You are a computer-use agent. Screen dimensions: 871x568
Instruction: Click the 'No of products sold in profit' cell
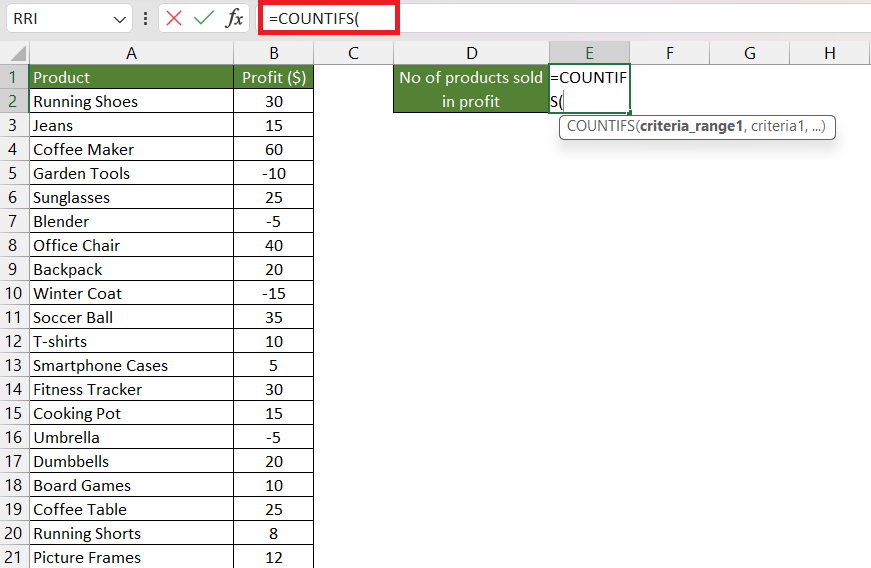click(472, 89)
